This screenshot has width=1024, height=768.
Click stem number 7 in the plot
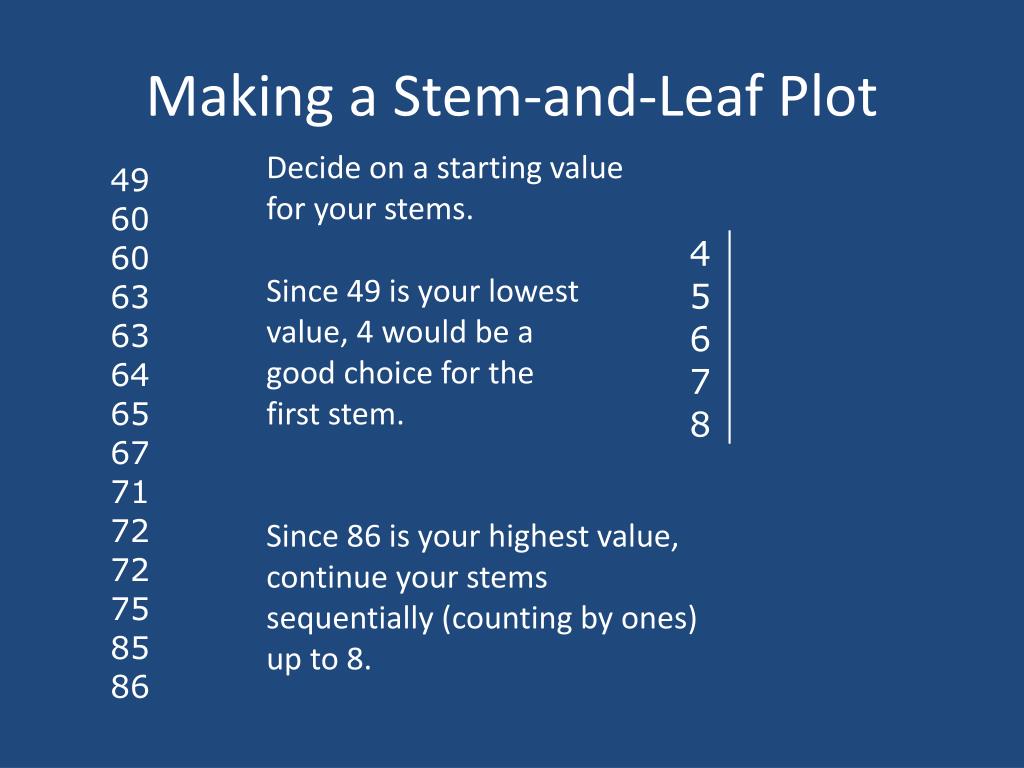(x=700, y=381)
